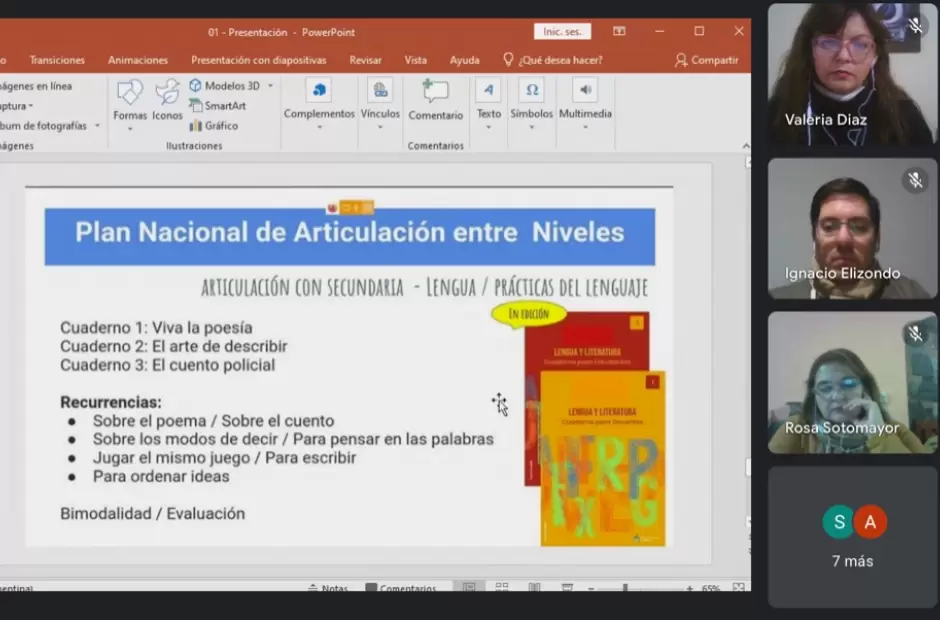Click Valeria Diaz's muted microphone icon
Viewport: 940px width, 620px height.
pos(914,25)
